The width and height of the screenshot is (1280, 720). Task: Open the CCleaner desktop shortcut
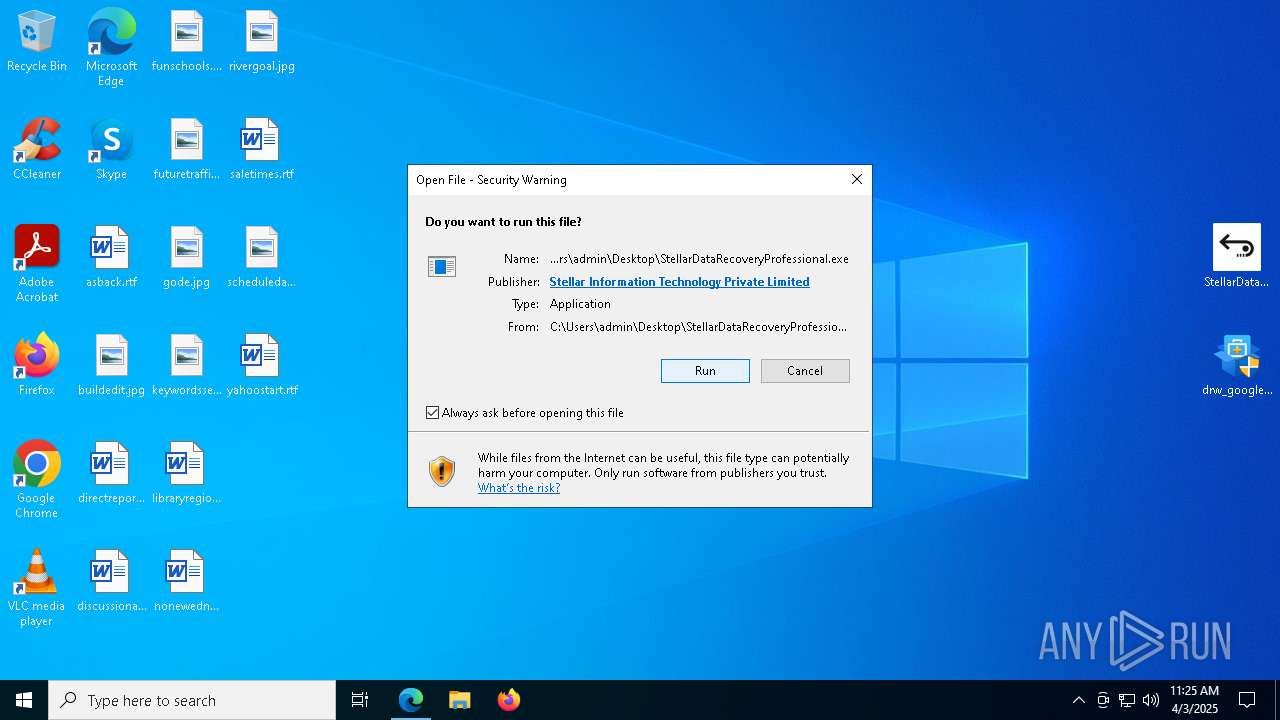[x=37, y=149]
